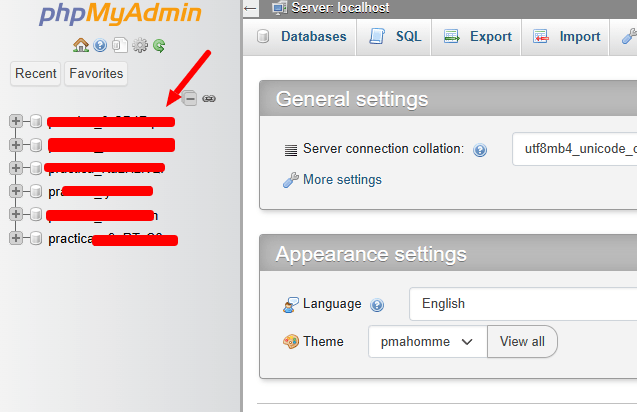Open the Databases tab
This screenshot has height=412, width=637.
point(301,37)
